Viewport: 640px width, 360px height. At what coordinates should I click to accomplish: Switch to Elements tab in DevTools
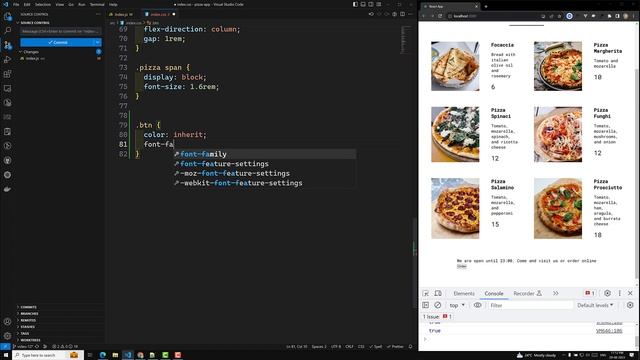(464, 293)
